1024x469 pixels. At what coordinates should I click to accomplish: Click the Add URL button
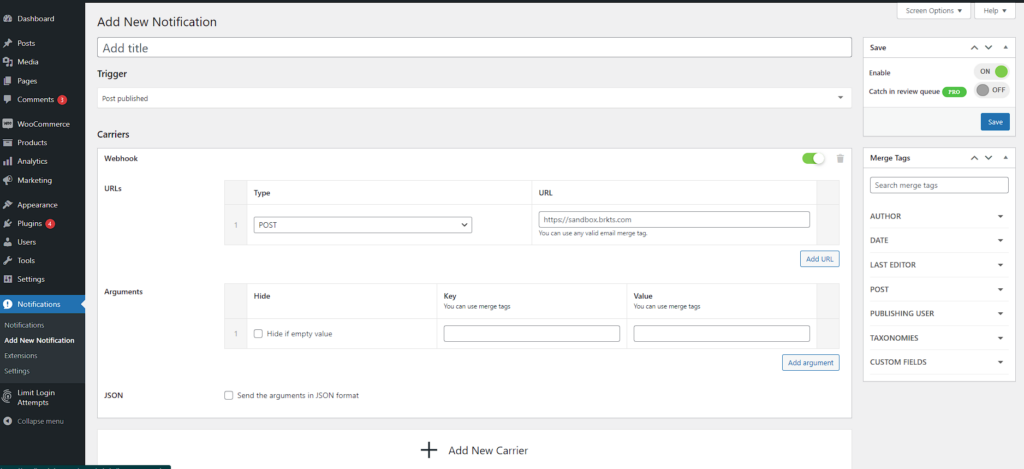pyautogui.click(x=820, y=259)
